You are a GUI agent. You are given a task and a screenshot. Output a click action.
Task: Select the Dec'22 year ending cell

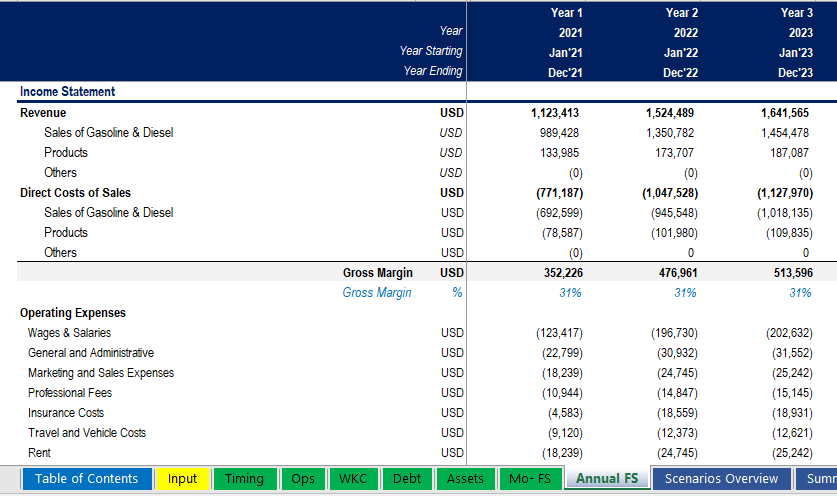pyautogui.click(x=680, y=73)
